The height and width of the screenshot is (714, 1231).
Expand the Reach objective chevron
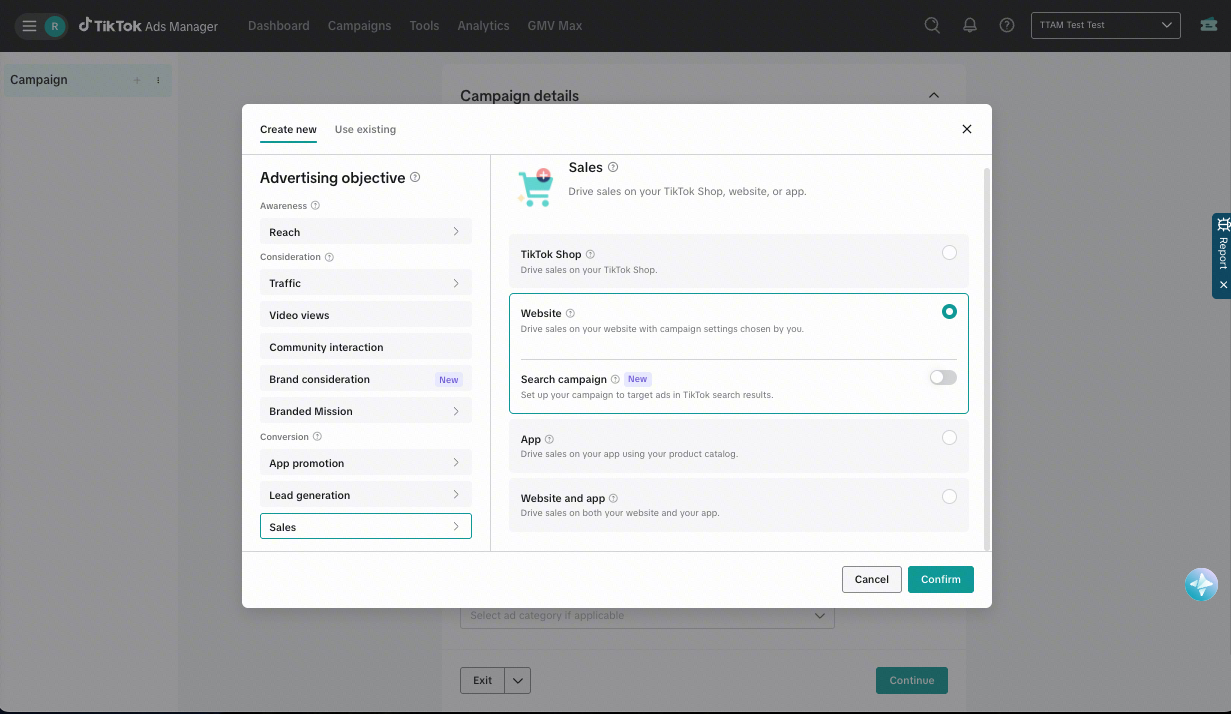click(x=456, y=231)
